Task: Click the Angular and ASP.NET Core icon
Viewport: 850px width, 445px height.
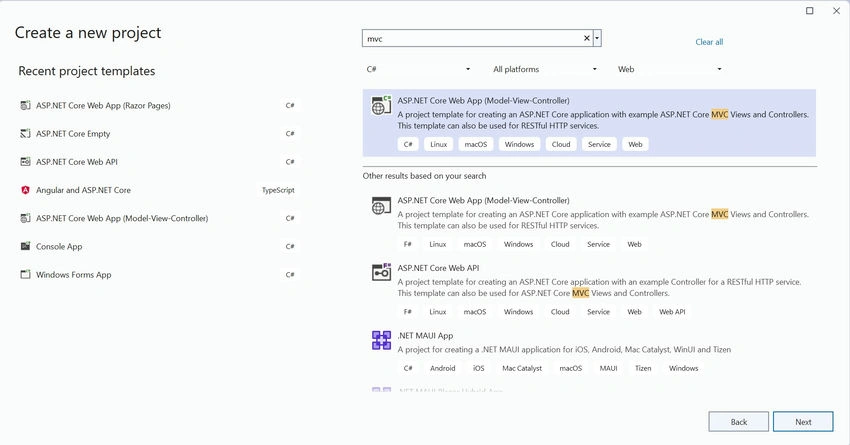Action: tap(25, 190)
